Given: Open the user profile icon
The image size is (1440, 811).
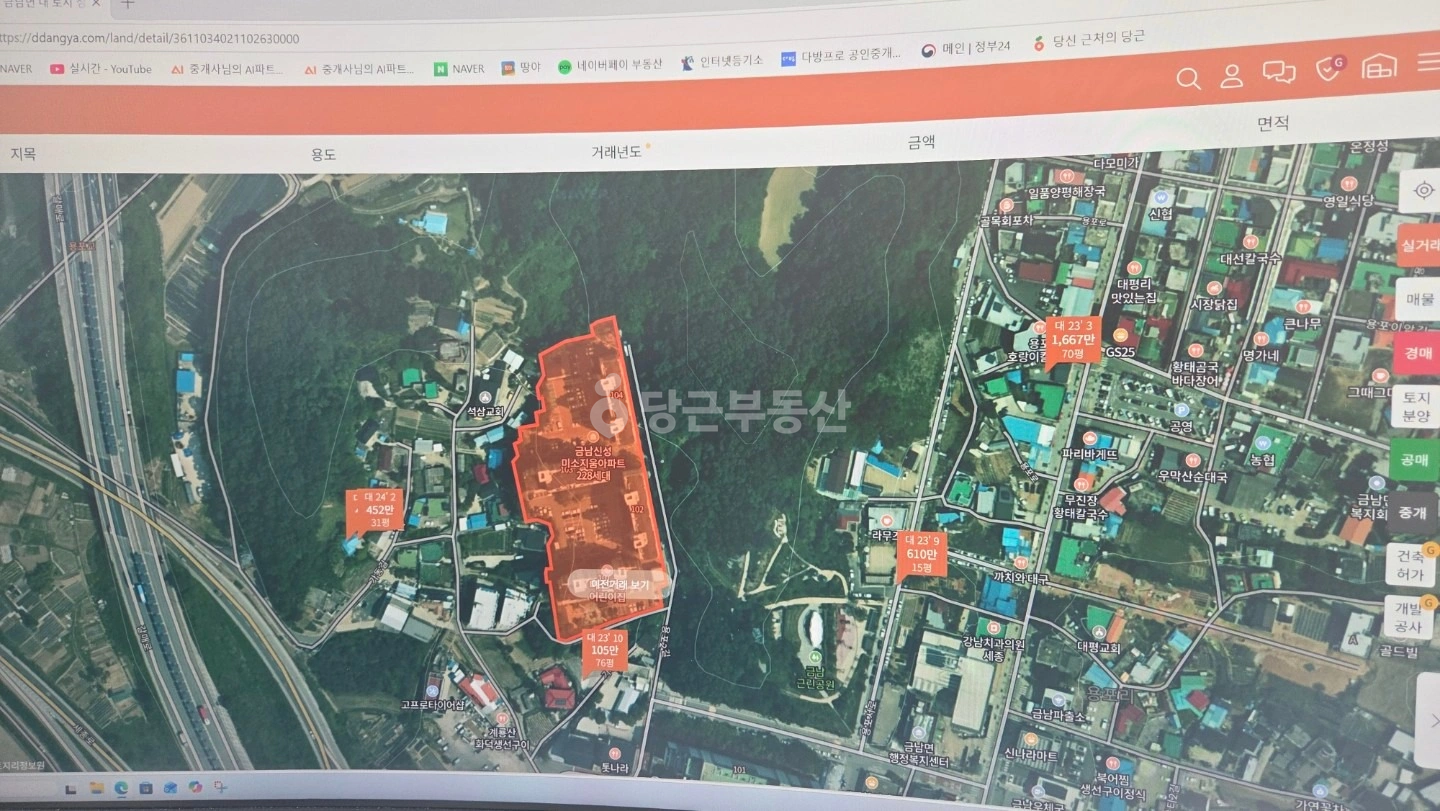Looking at the screenshot, I should tap(1232, 76).
